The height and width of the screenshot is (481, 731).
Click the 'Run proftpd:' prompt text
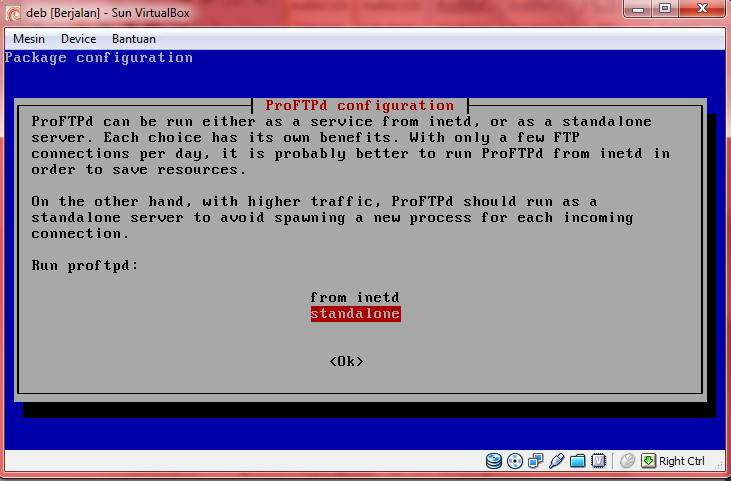(x=85, y=266)
